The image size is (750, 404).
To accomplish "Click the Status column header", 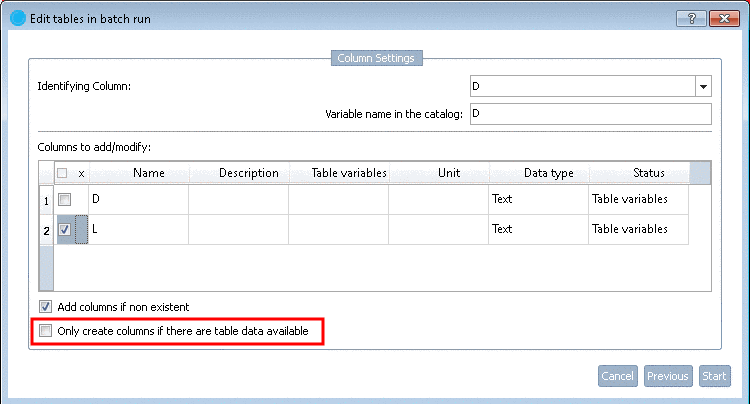I will (639, 173).
